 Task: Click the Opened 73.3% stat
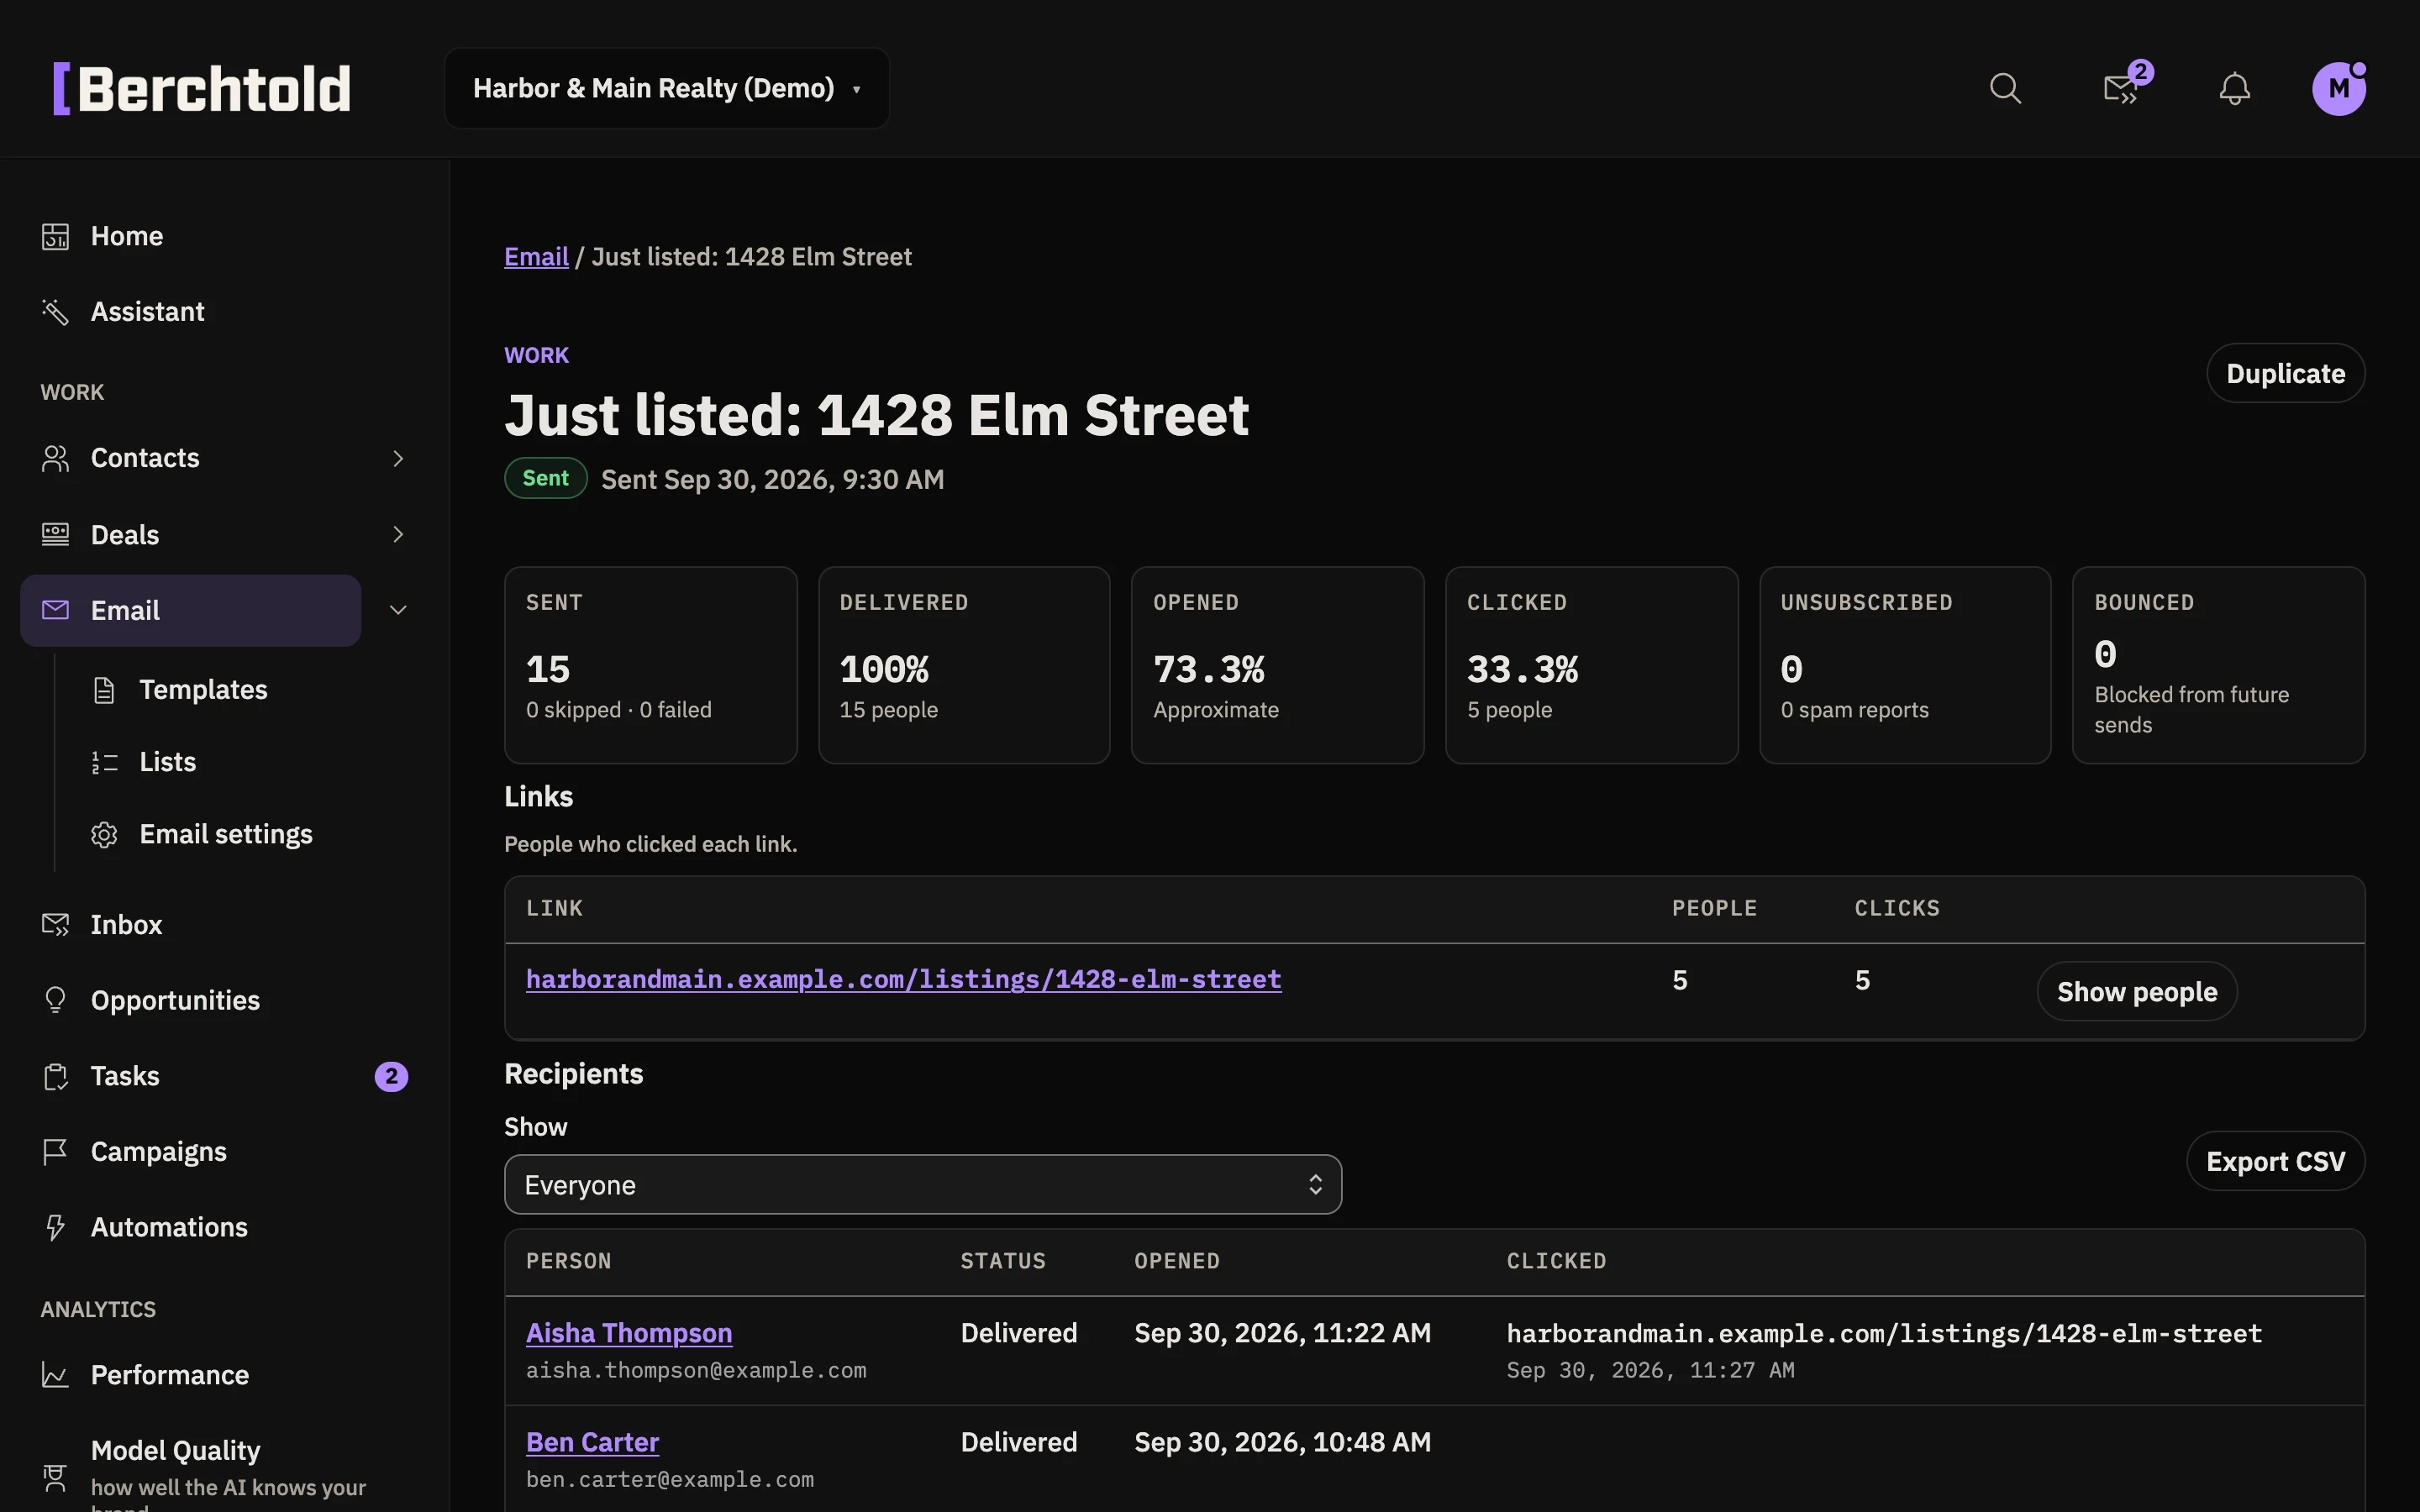pos(1277,665)
